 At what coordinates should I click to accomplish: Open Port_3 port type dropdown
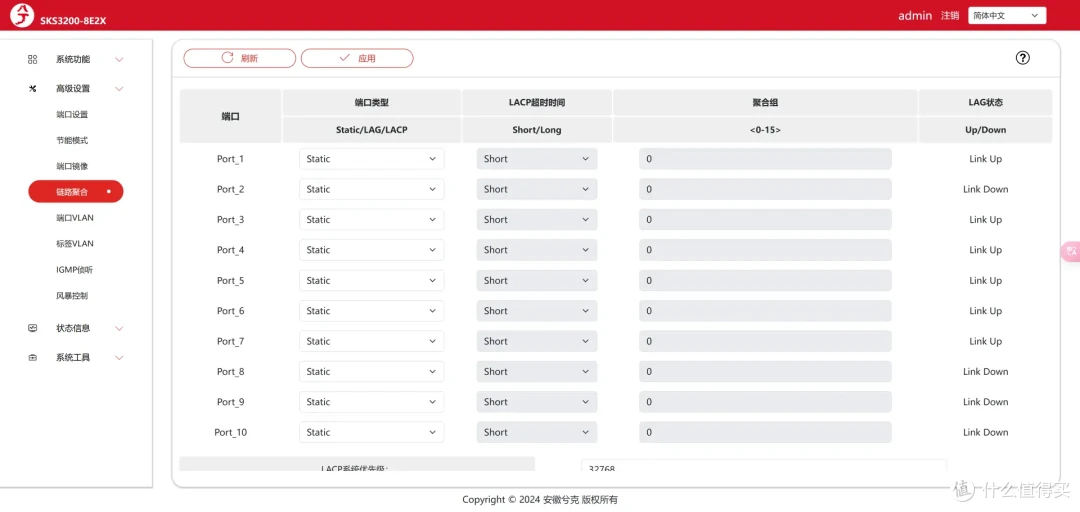[372, 219]
